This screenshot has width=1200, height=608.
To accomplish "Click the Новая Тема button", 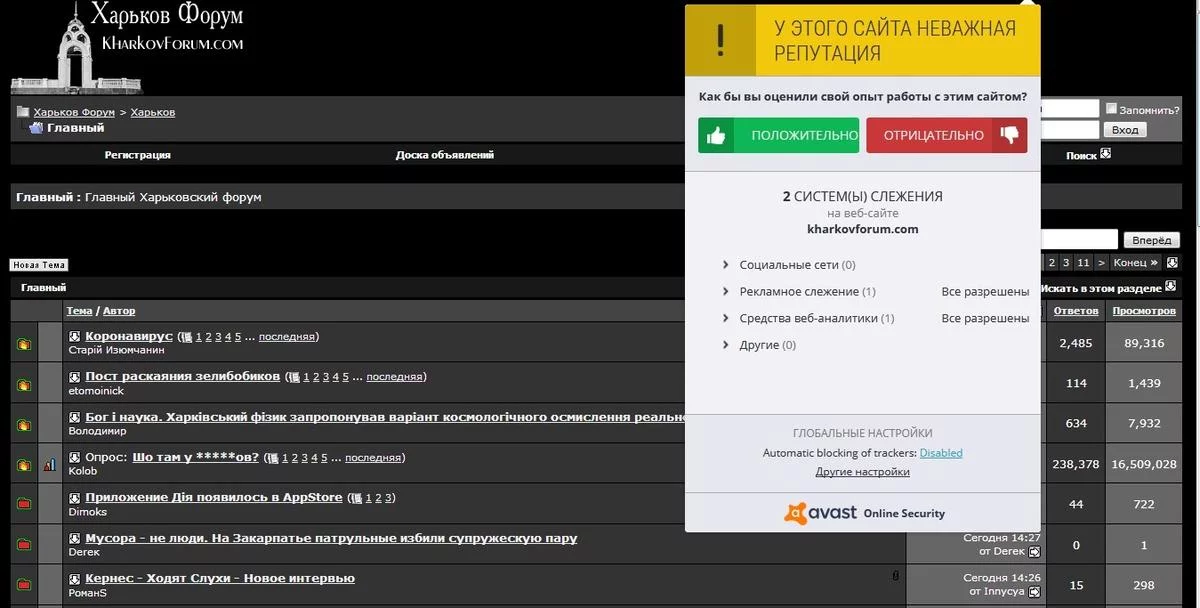I will click(x=38, y=264).
